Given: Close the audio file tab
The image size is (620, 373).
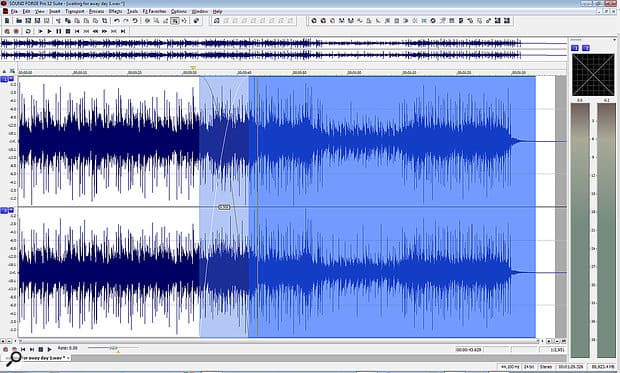Looking at the screenshot, I should click(x=68, y=358).
